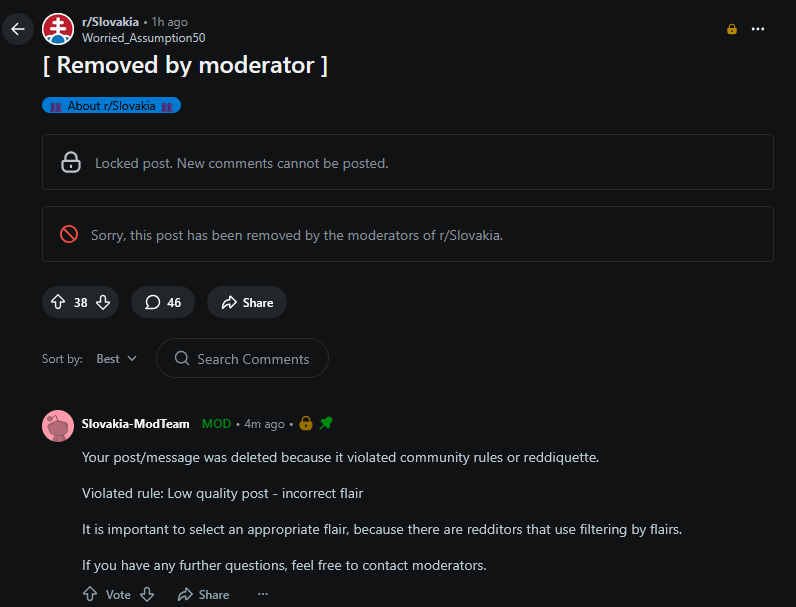The image size is (796, 607).
Task: Downvote the Slovakia-ModTeam comment
Action: point(147,594)
